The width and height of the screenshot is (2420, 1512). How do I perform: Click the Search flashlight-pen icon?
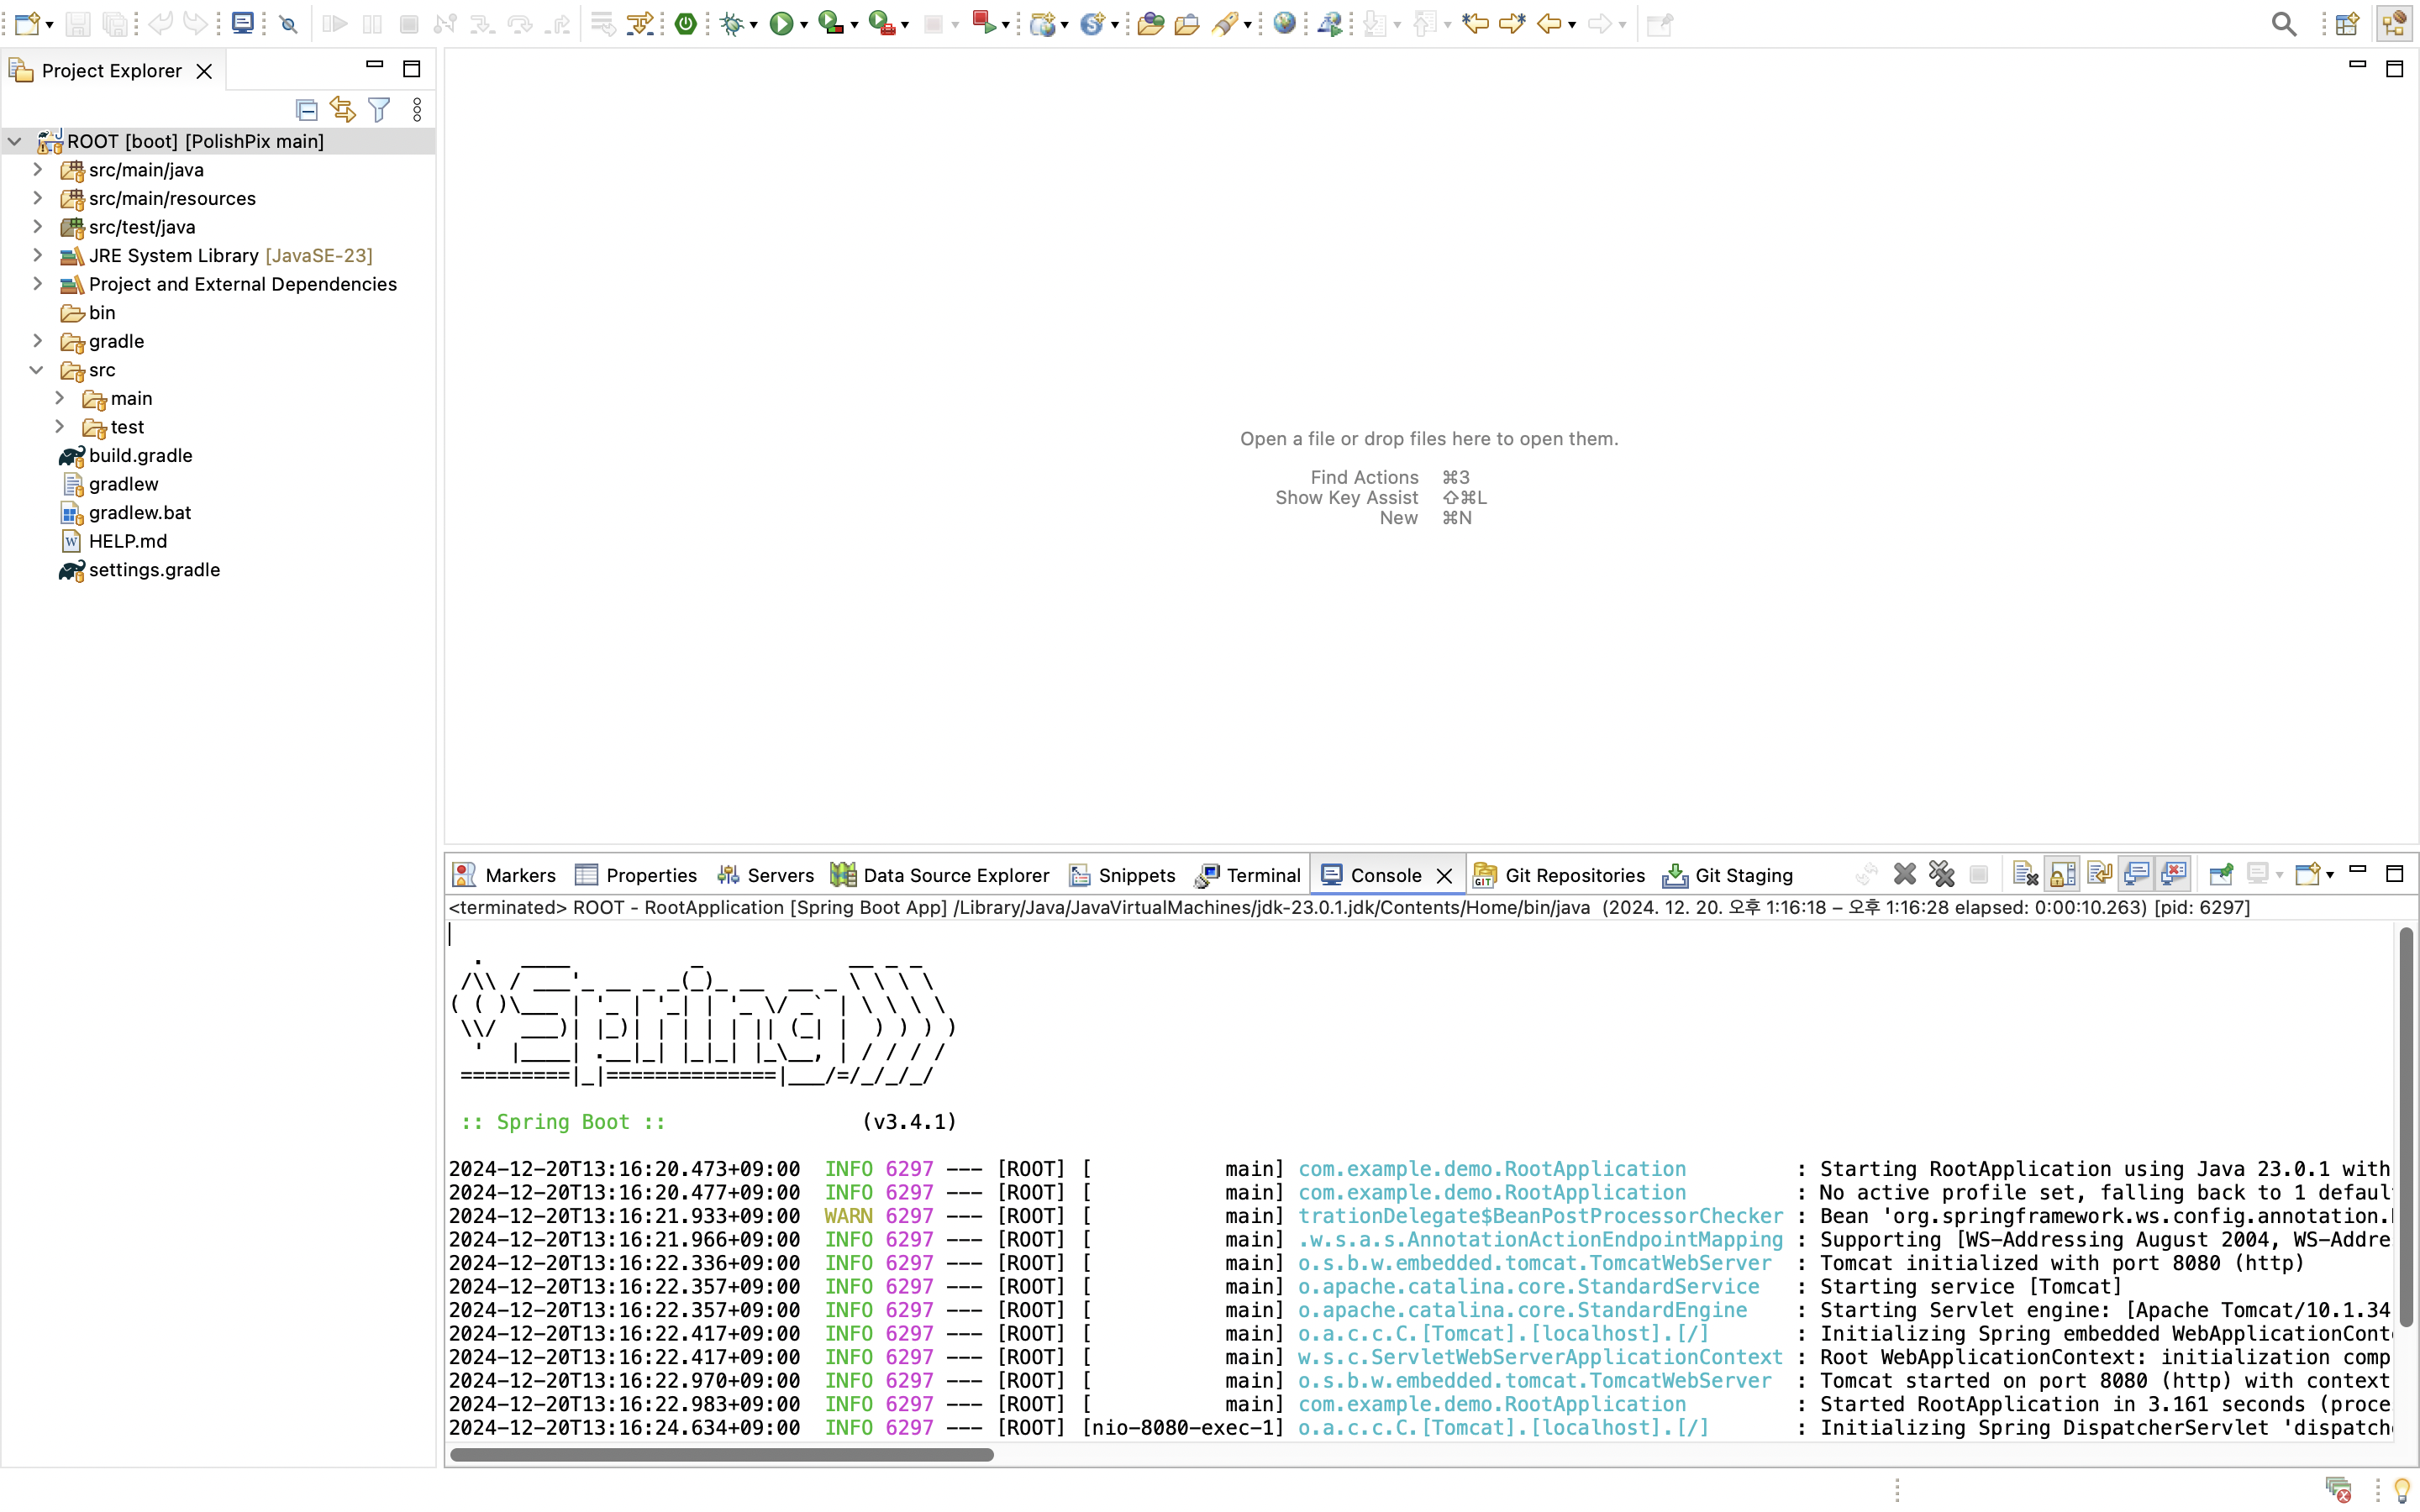click(1224, 24)
